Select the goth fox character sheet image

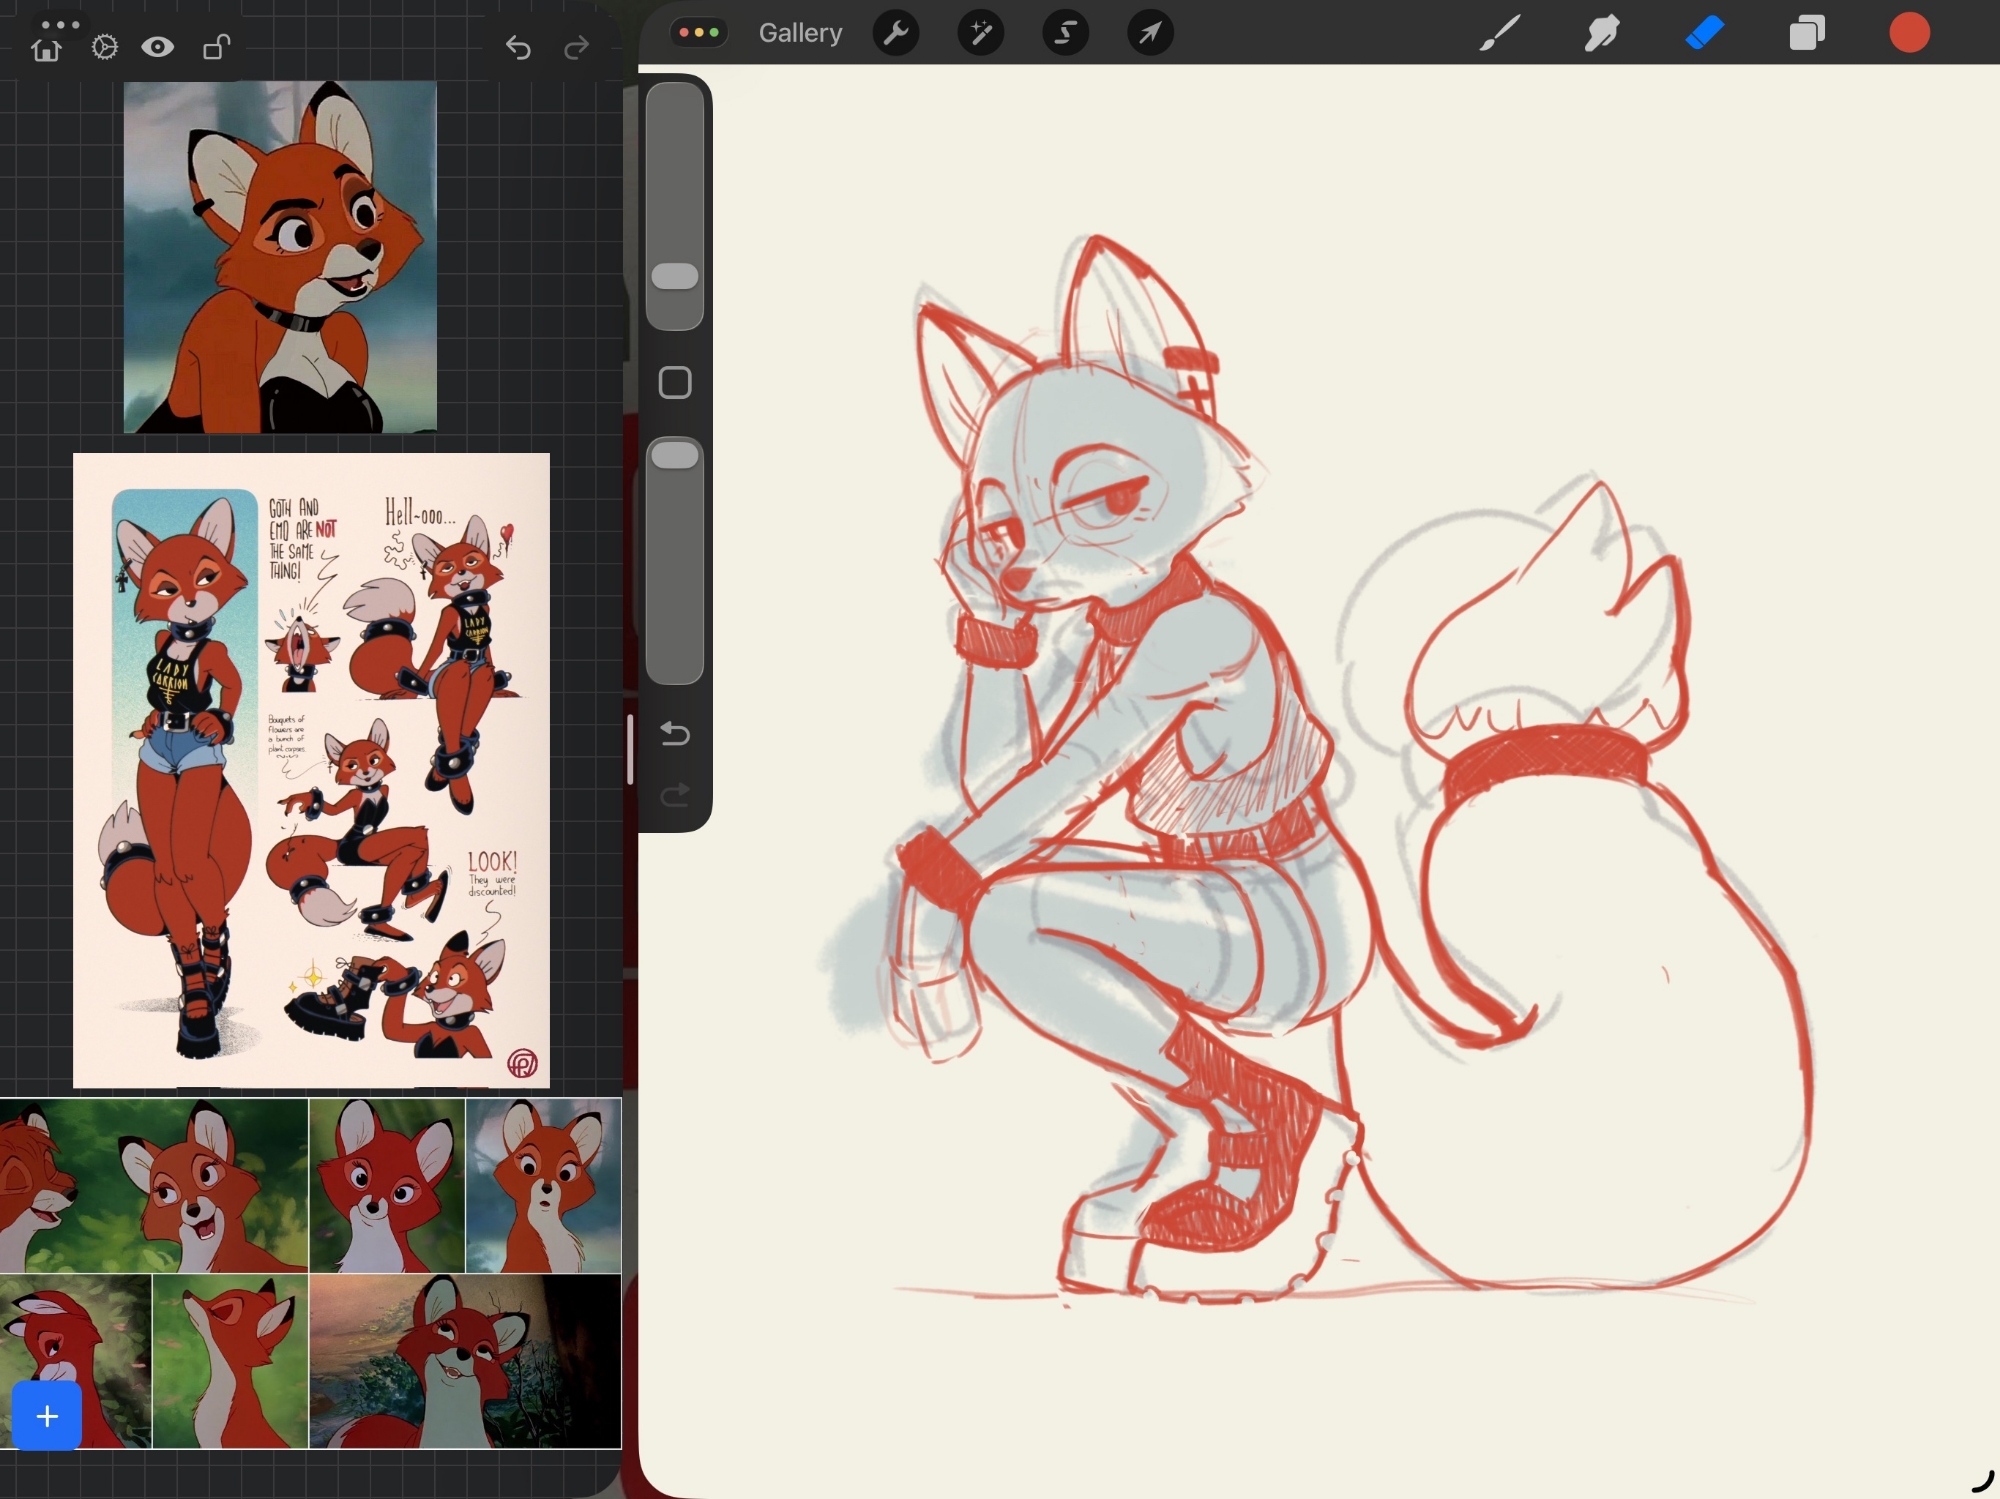[x=311, y=770]
